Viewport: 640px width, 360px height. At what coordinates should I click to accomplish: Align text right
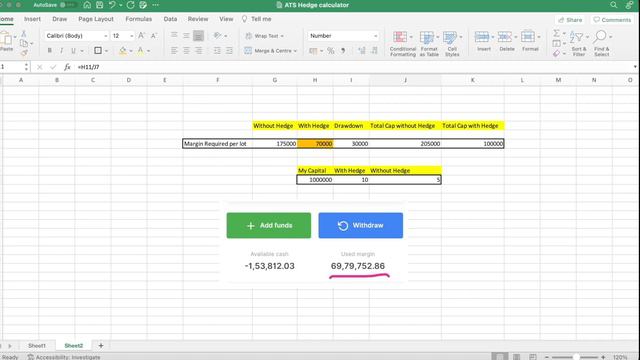pos(198,51)
